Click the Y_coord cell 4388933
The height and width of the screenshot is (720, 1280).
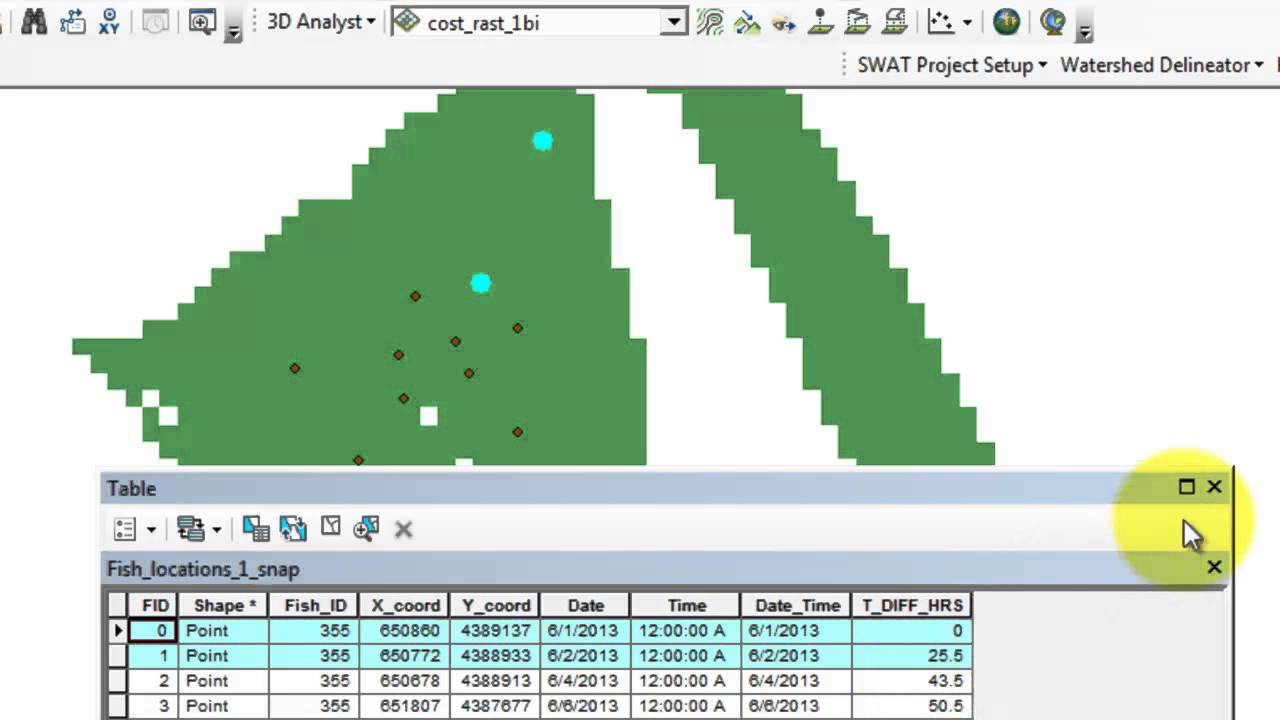tap(495, 656)
